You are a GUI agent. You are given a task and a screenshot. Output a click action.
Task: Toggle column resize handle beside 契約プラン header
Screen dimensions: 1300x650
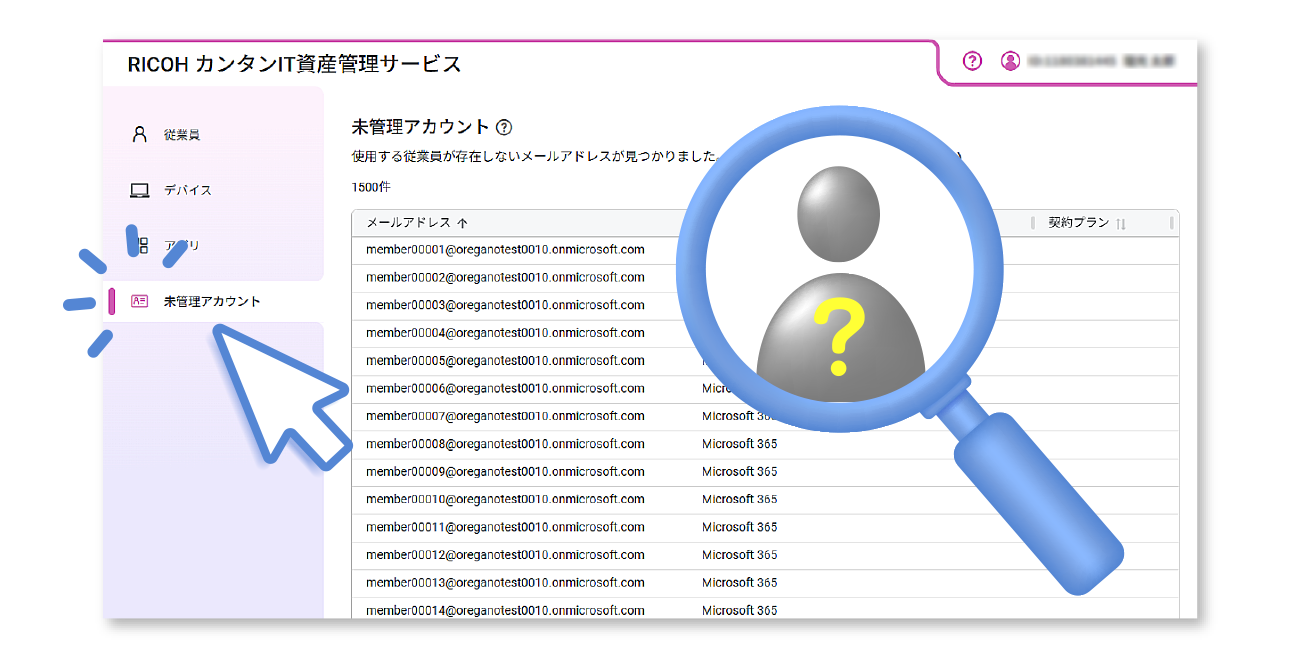(1170, 223)
